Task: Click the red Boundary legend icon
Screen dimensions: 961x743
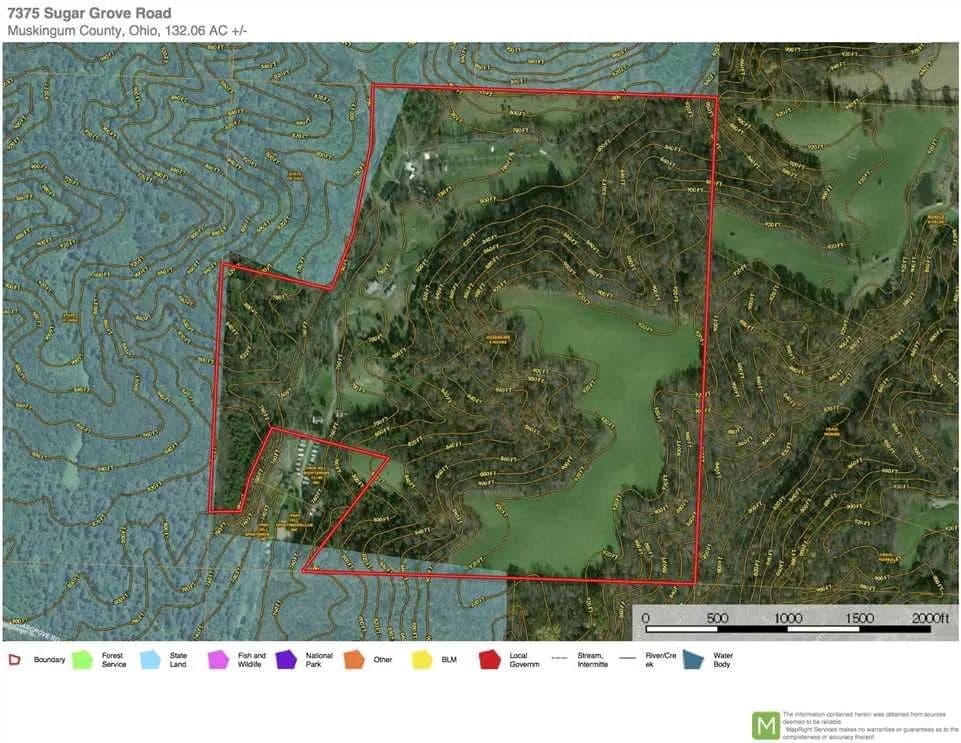Action: click(x=15, y=660)
